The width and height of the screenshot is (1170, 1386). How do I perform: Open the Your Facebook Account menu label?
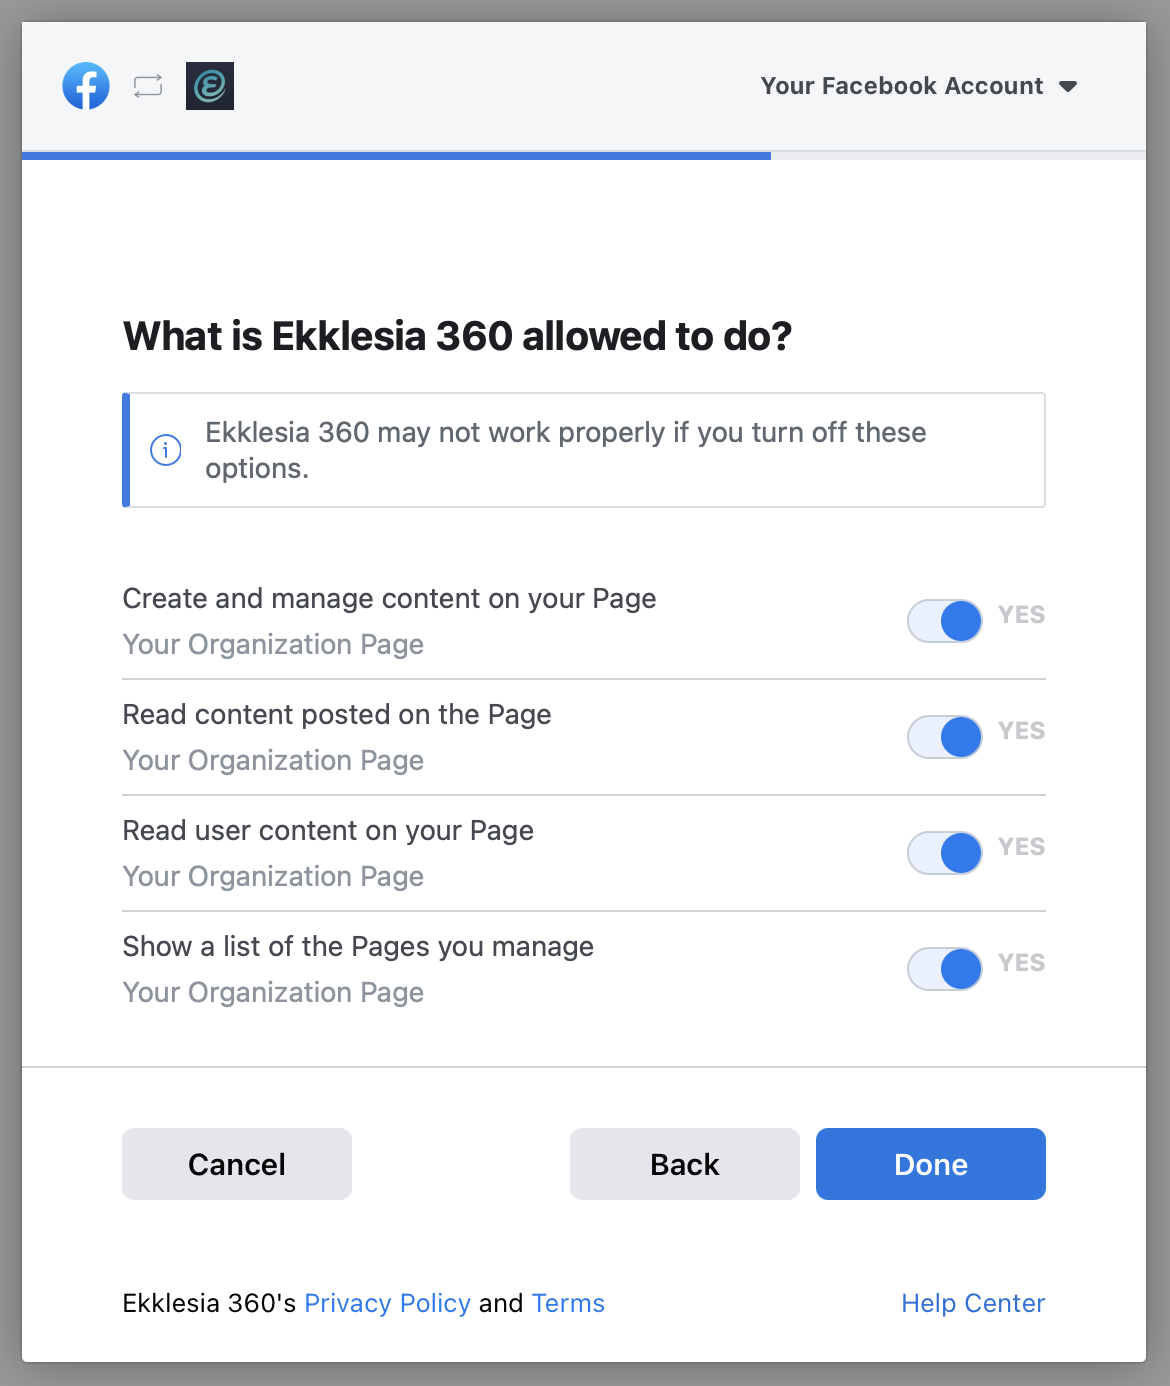[x=901, y=86]
